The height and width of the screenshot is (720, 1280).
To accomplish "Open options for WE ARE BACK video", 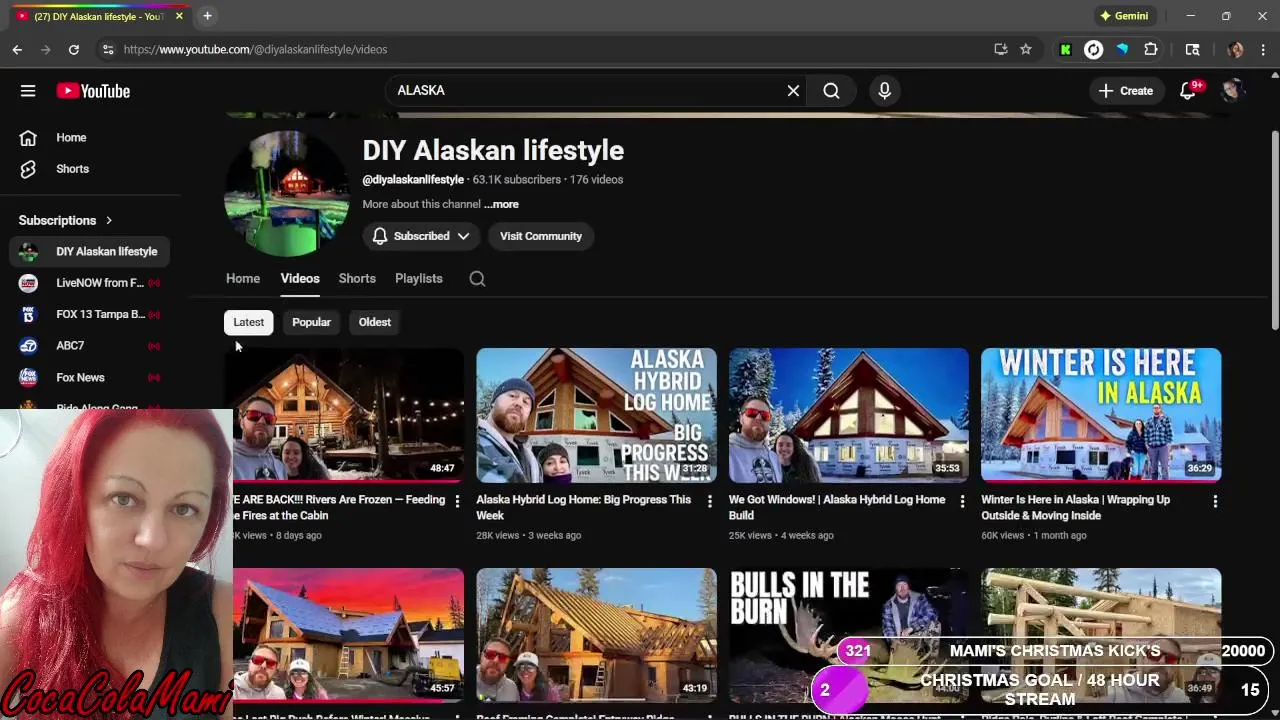I will click(457, 501).
